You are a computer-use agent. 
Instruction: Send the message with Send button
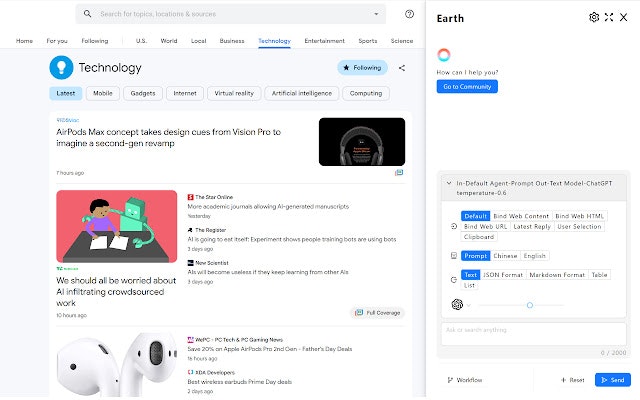pos(613,380)
